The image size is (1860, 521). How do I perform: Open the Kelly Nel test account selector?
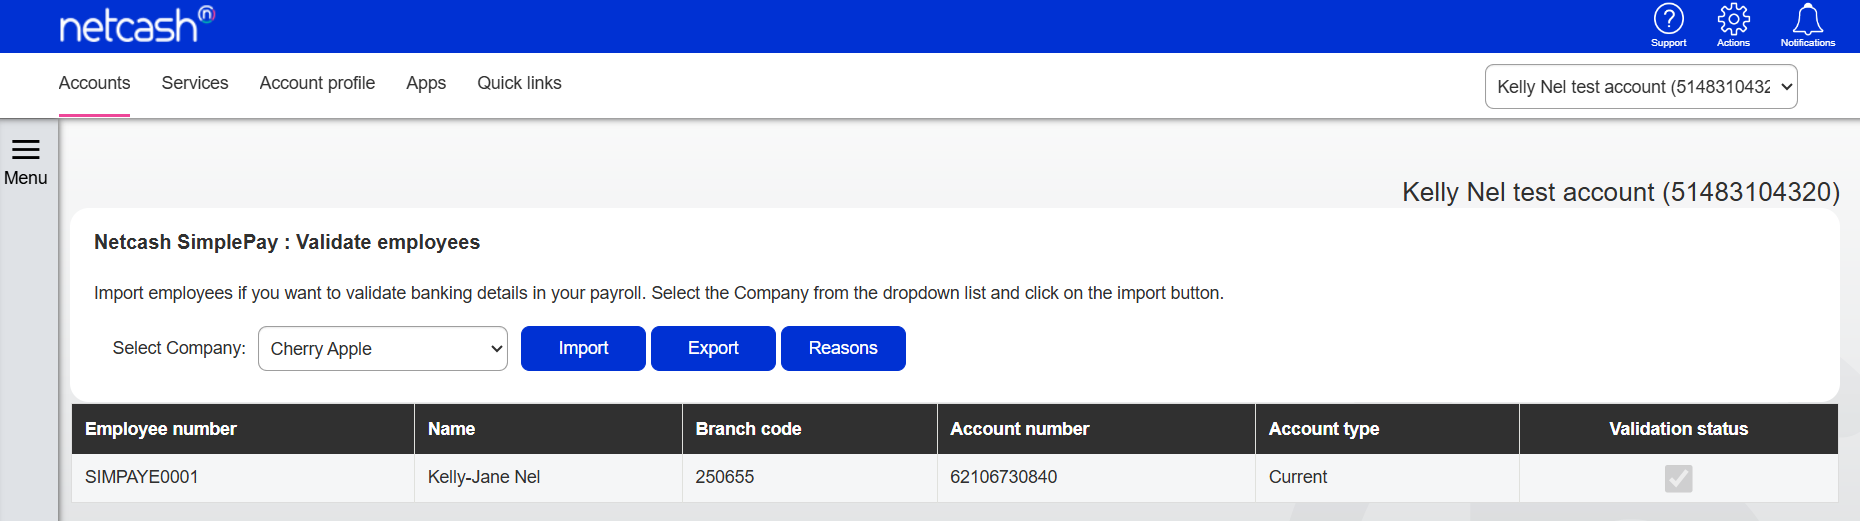pos(1641,87)
